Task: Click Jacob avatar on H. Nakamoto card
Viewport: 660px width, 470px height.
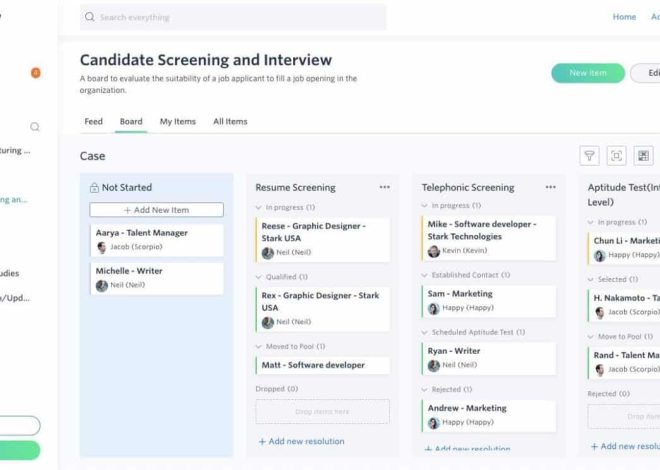Action: click(x=599, y=313)
